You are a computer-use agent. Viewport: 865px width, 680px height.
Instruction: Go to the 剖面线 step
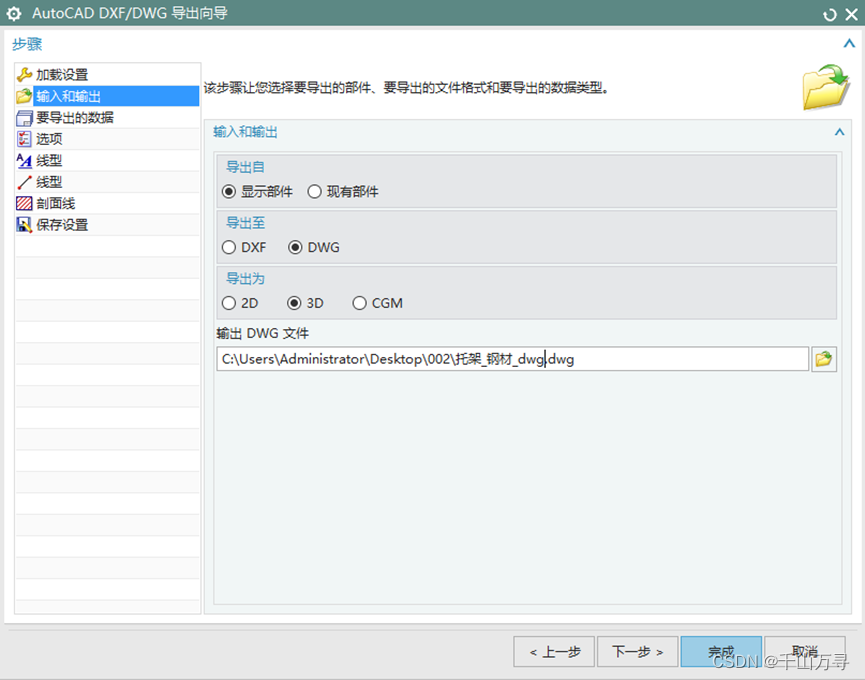pos(108,204)
